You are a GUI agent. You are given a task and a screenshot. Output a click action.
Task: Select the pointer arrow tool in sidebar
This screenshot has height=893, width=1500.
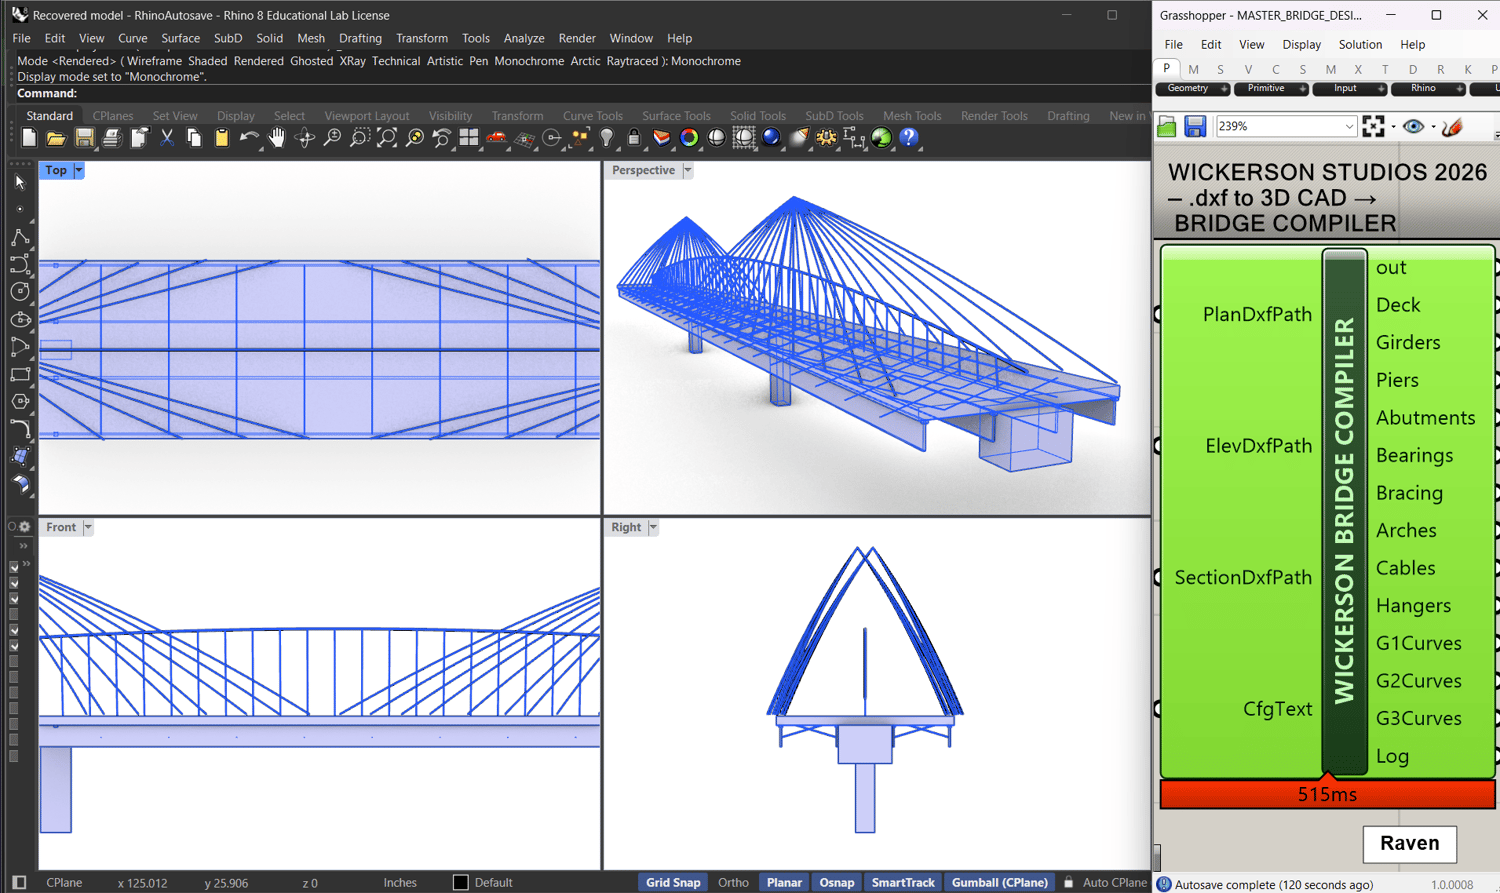point(20,183)
